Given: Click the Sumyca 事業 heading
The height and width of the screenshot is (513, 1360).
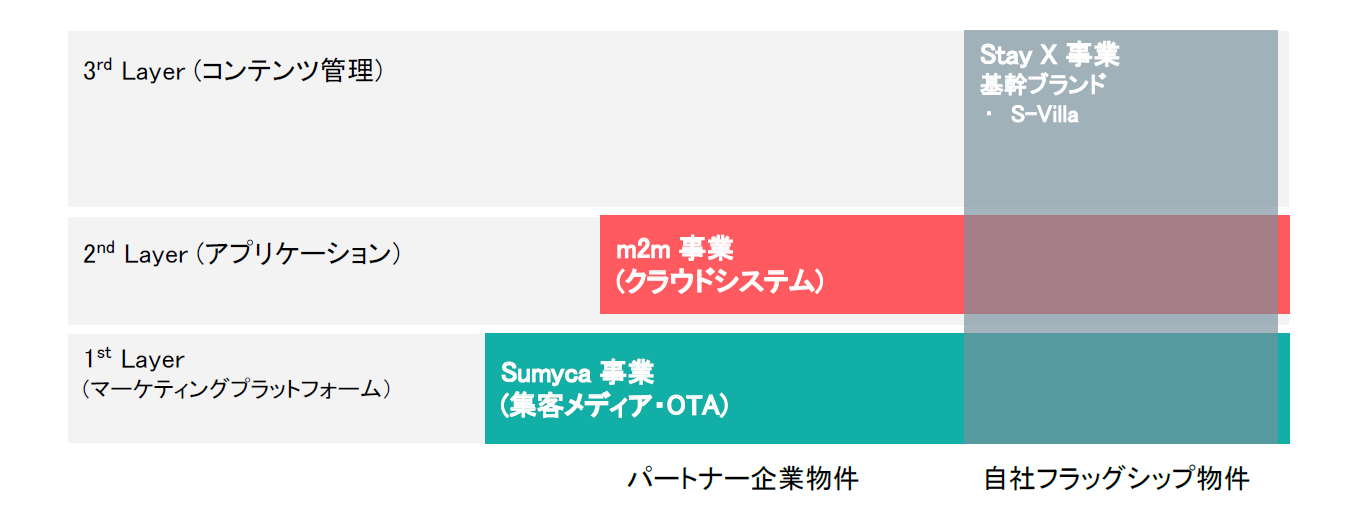Looking at the screenshot, I should [x=577, y=373].
